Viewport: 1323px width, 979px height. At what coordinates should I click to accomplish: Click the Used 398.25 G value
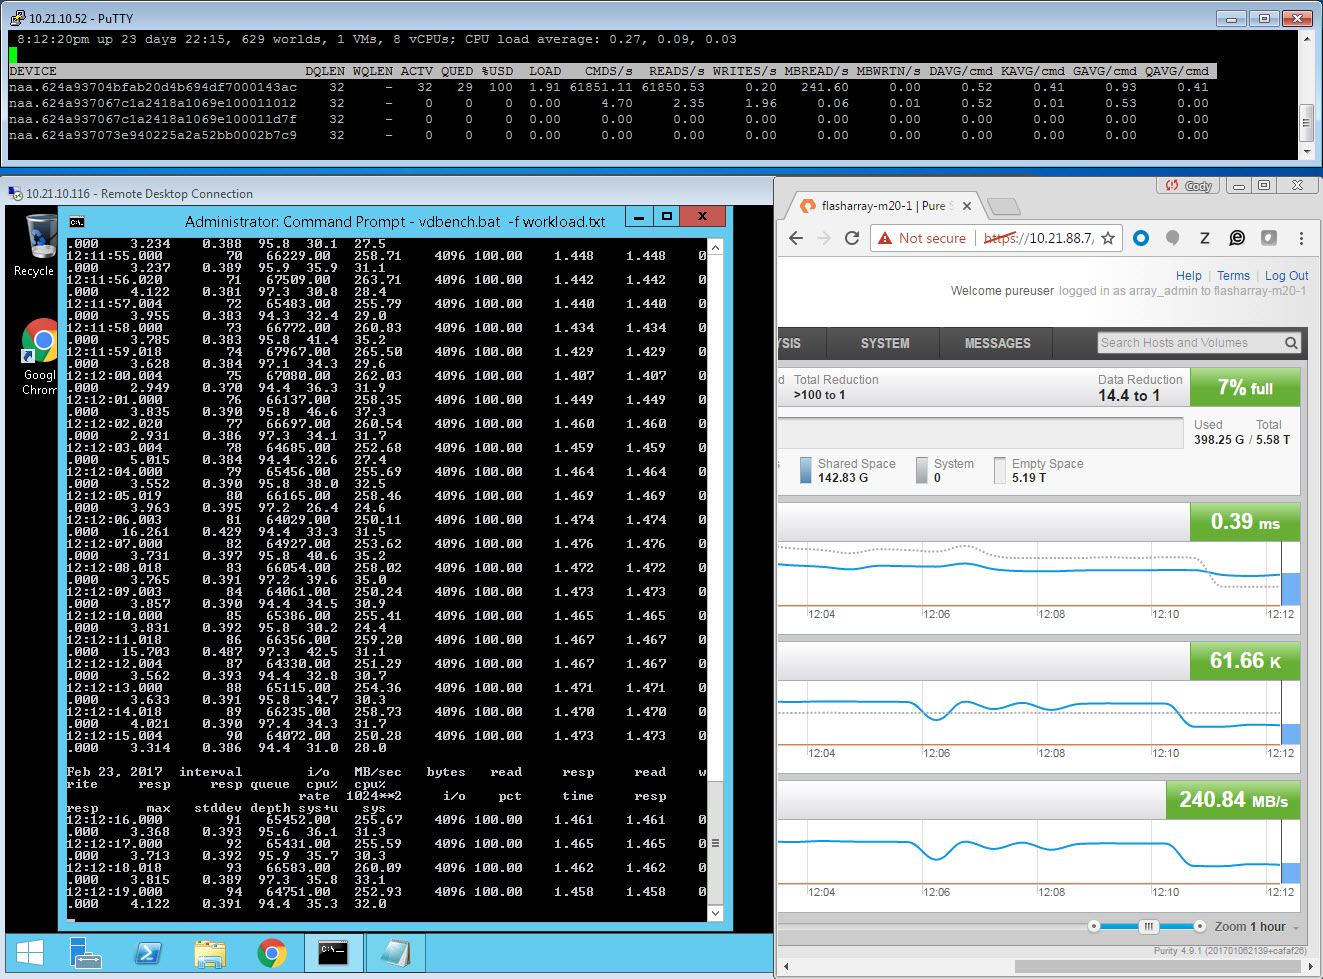pos(1219,440)
